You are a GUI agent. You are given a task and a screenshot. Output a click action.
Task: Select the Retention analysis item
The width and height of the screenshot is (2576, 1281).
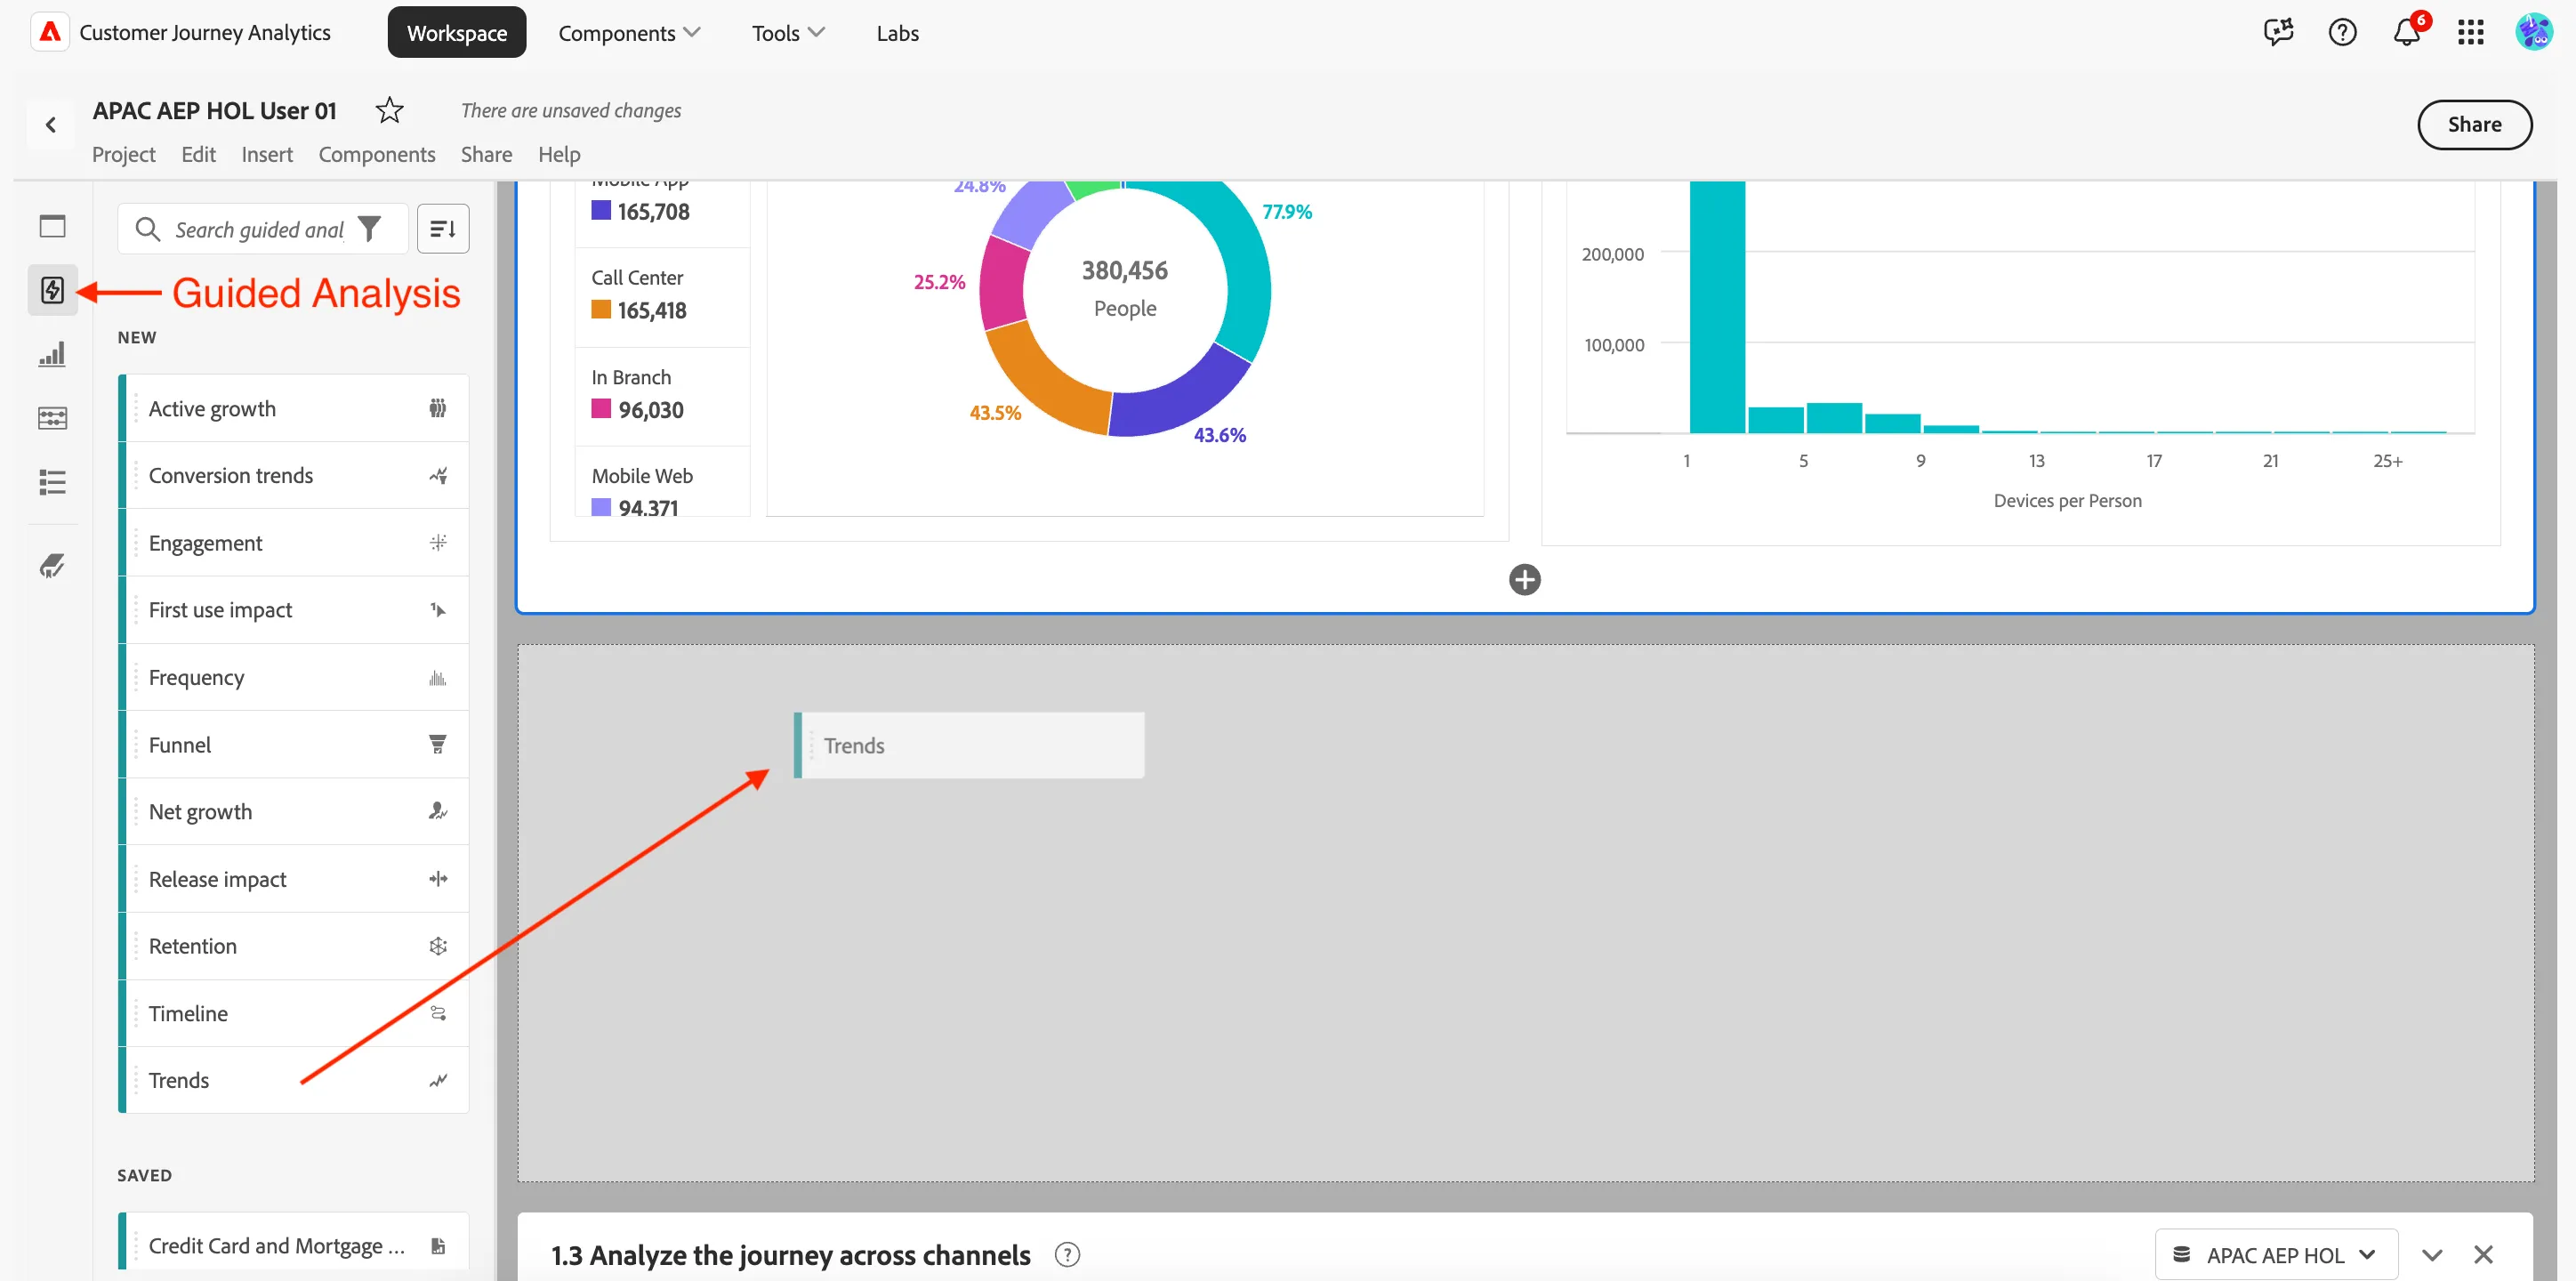(x=293, y=946)
